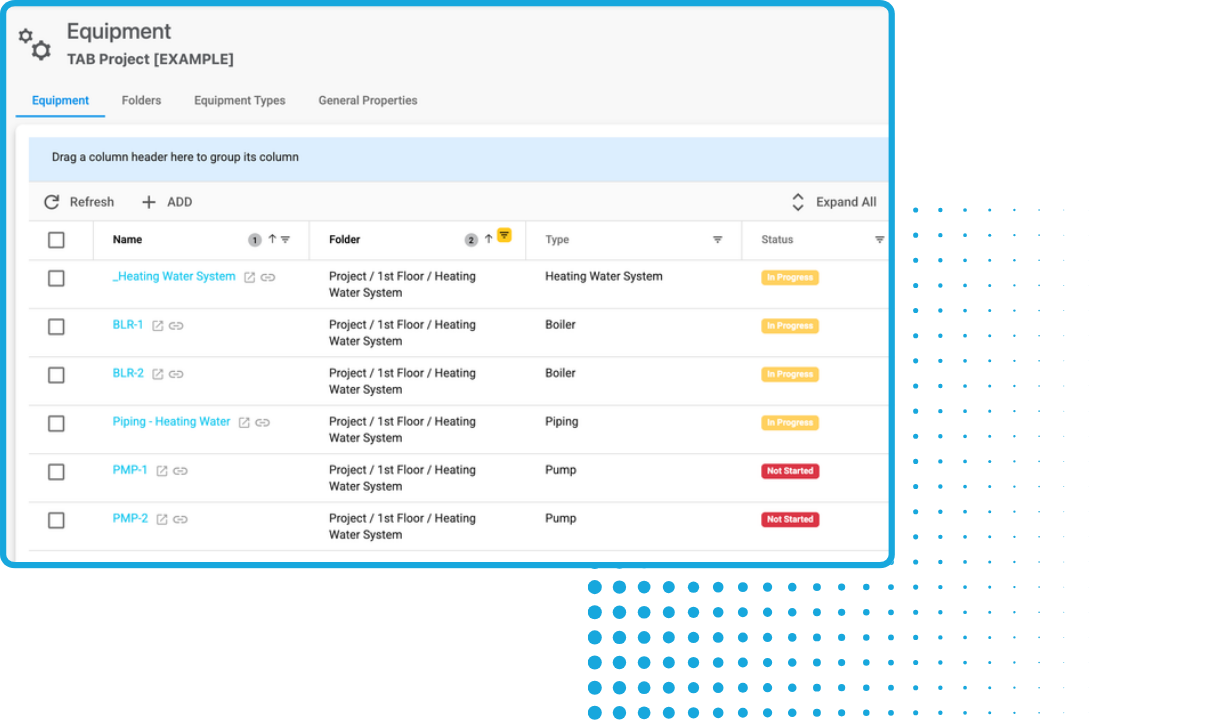Click the plus icon next to ADD
Image resolution: width=1205 pixels, height=720 pixels.
(149, 202)
